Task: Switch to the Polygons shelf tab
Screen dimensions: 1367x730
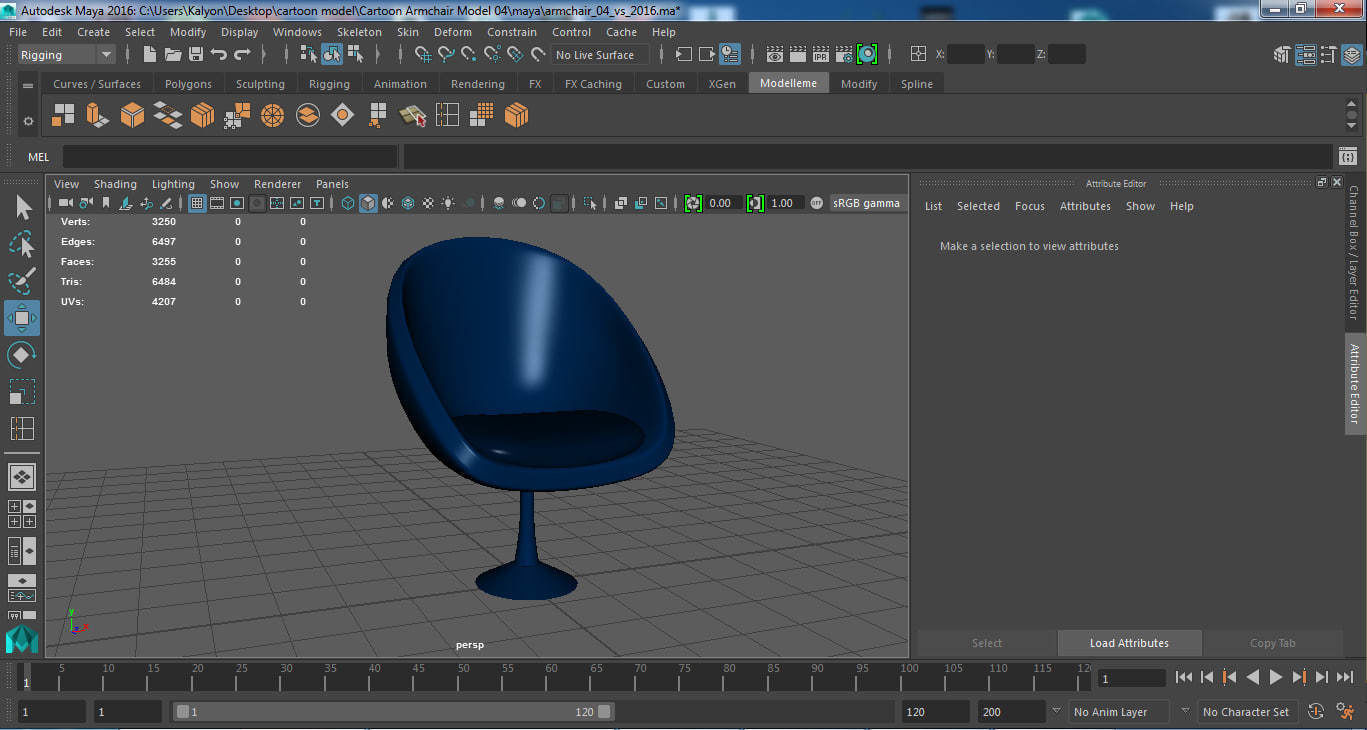Action: [188, 84]
